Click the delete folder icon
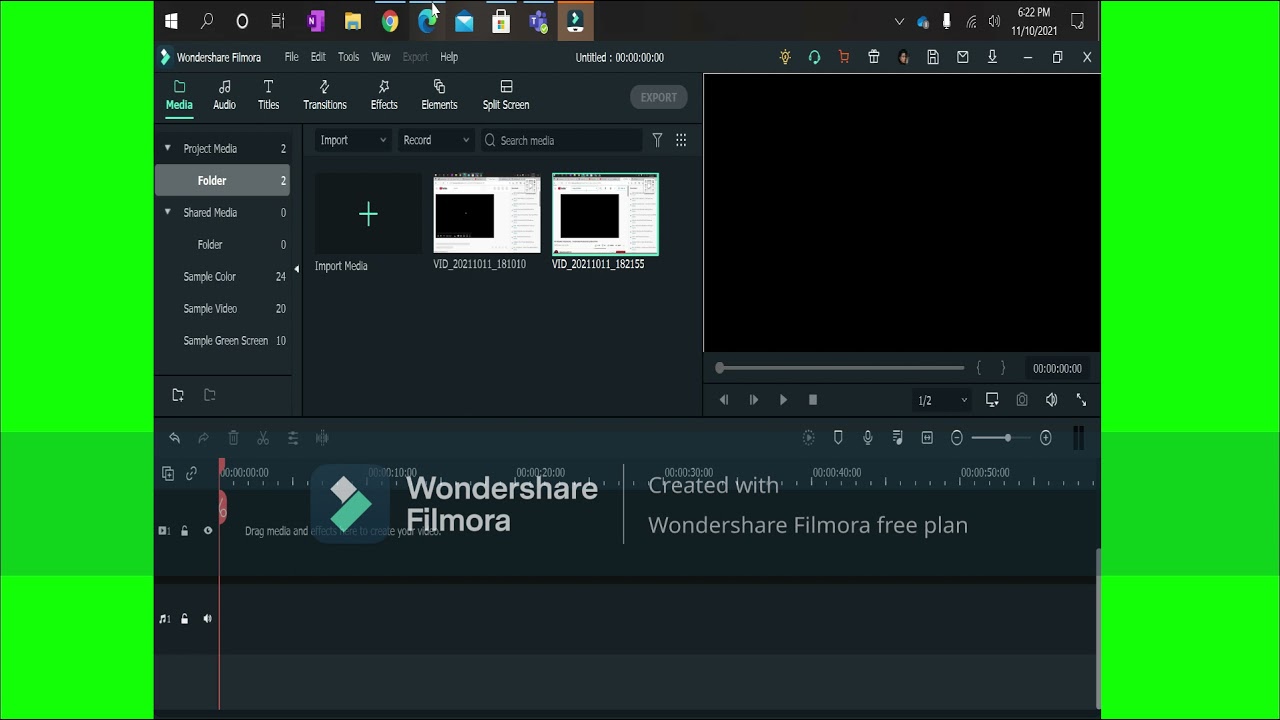This screenshot has height=720, width=1280. tap(210, 395)
